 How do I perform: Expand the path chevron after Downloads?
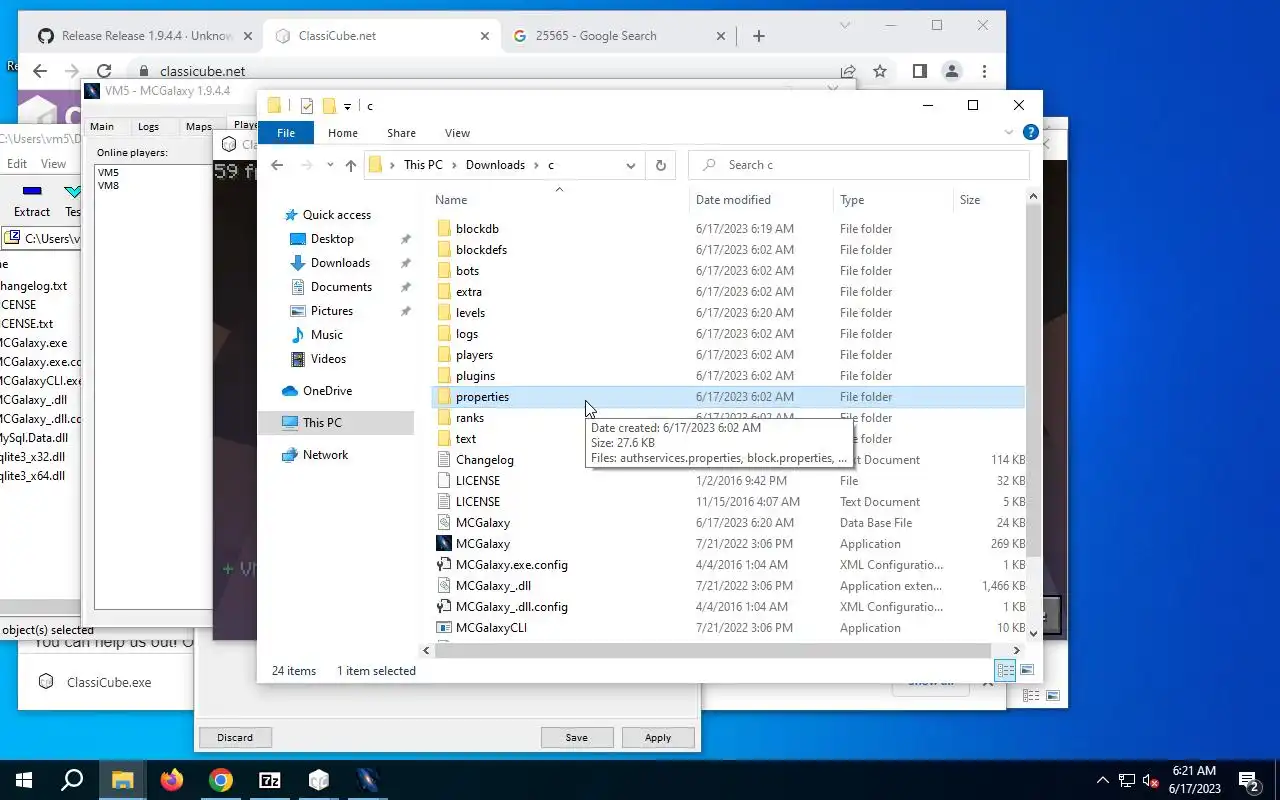pos(535,165)
